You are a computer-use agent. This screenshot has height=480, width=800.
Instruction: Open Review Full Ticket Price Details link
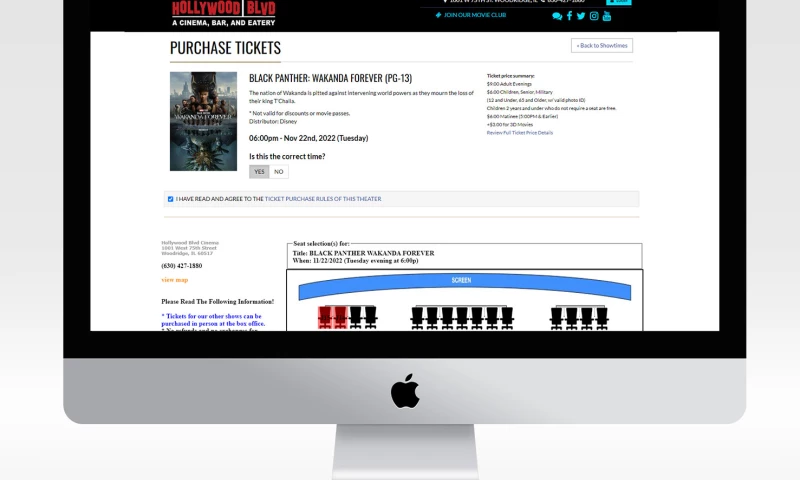click(x=519, y=133)
